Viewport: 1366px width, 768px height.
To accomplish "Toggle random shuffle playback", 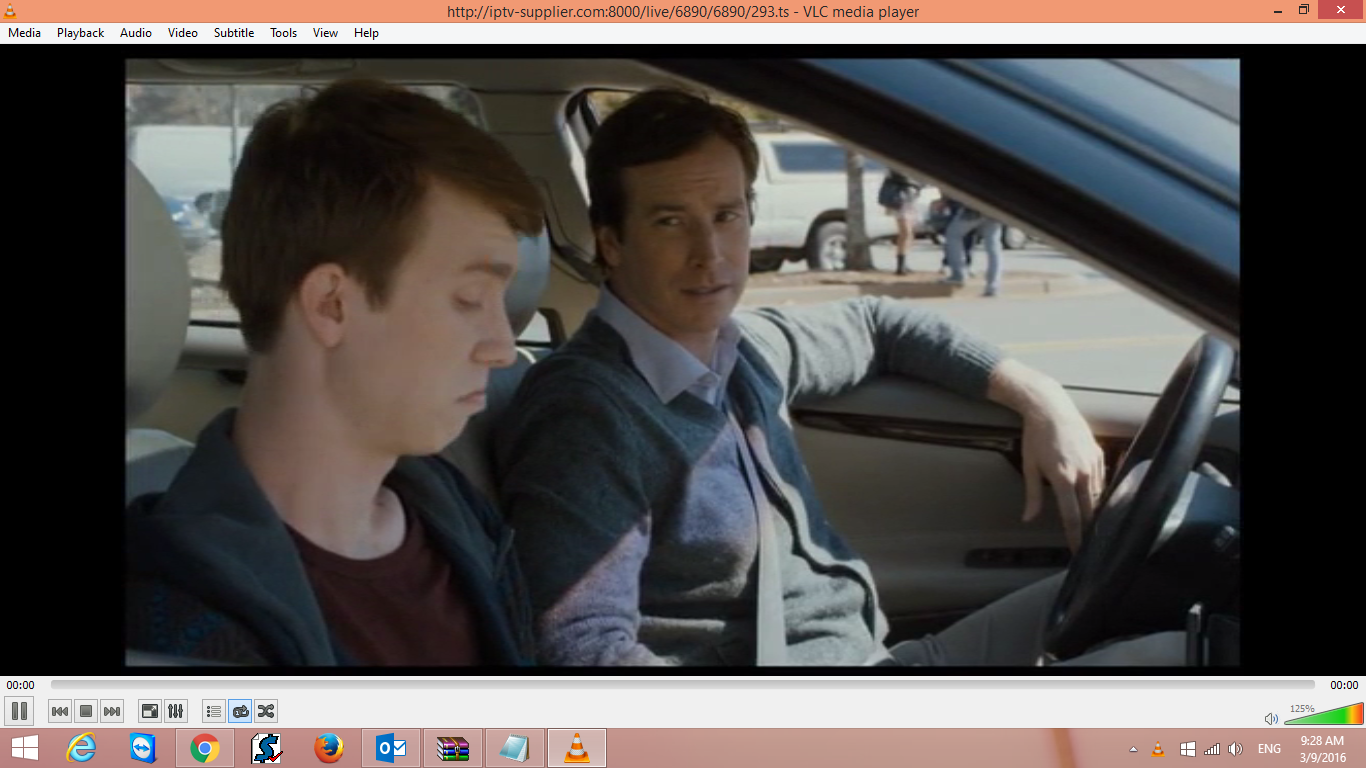I will pyautogui.click(x=266, y=711).
